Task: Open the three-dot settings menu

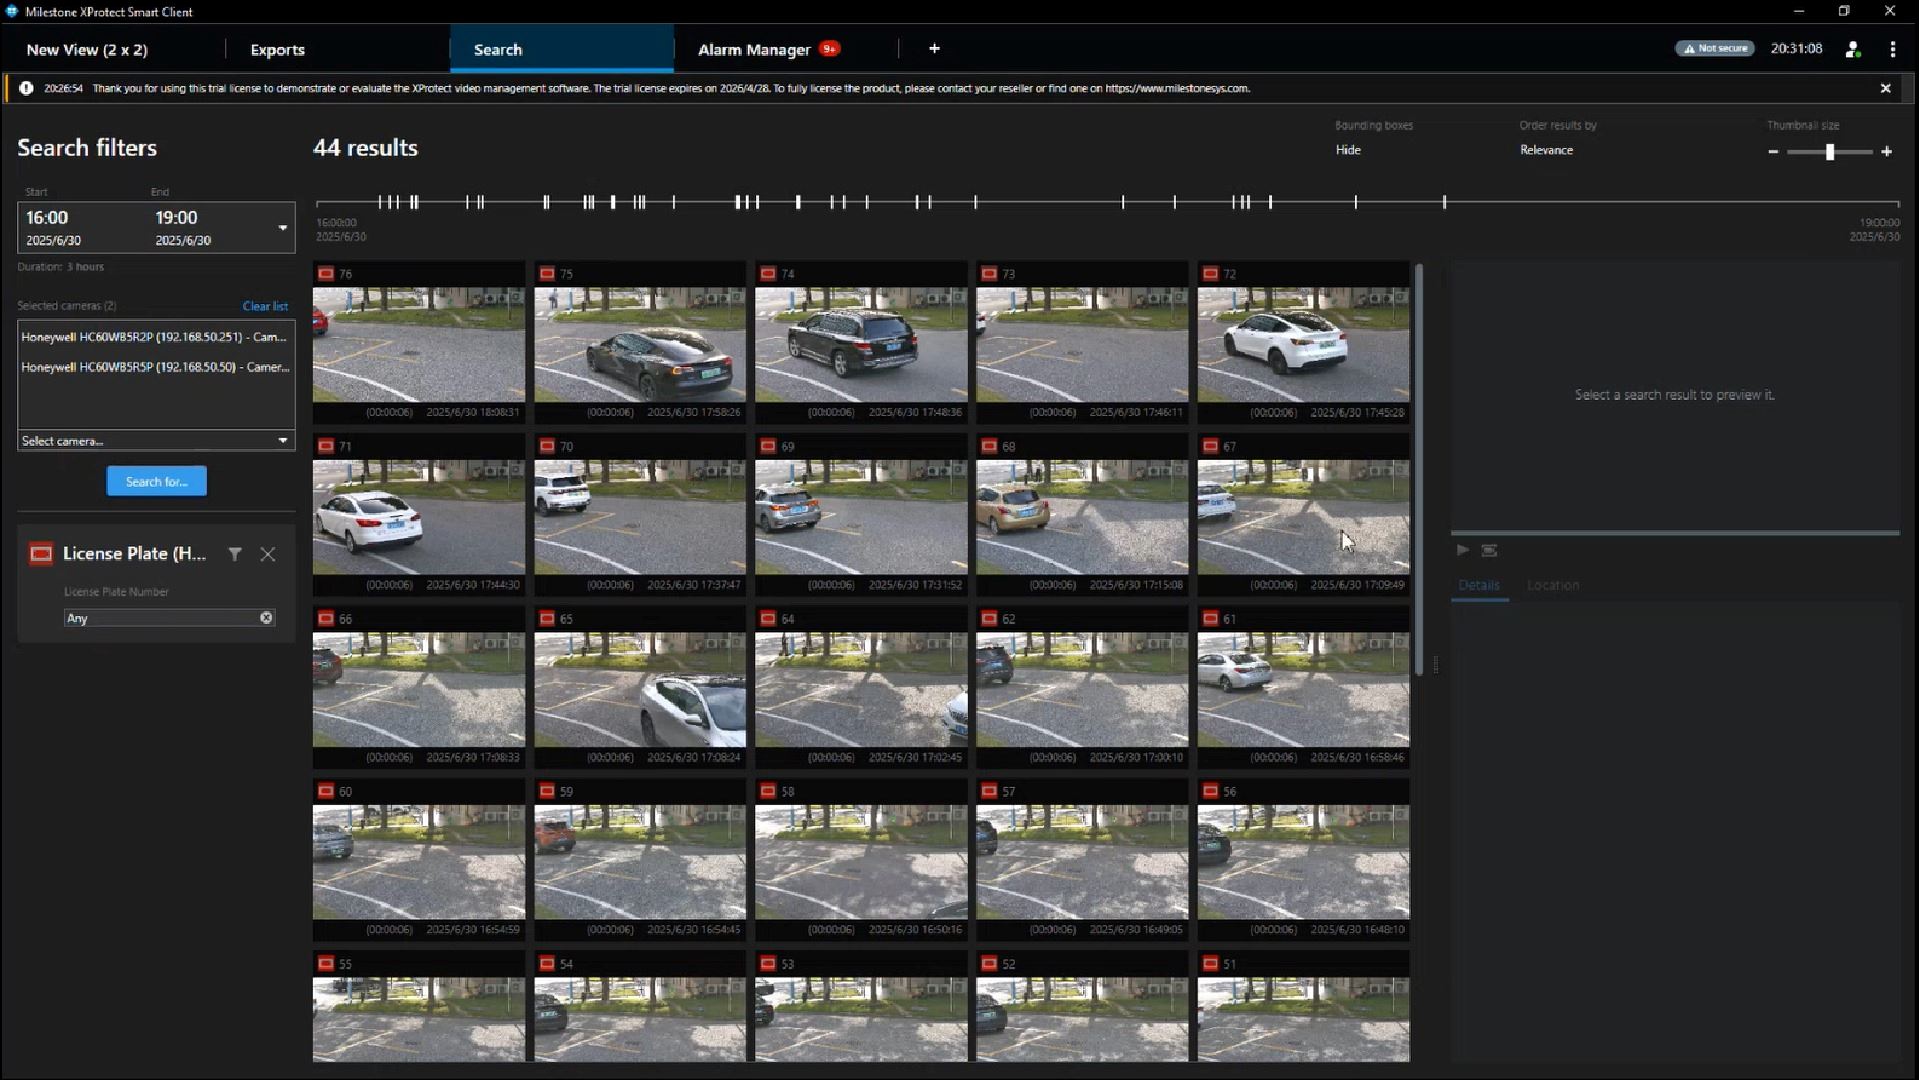Action: 1892,49
